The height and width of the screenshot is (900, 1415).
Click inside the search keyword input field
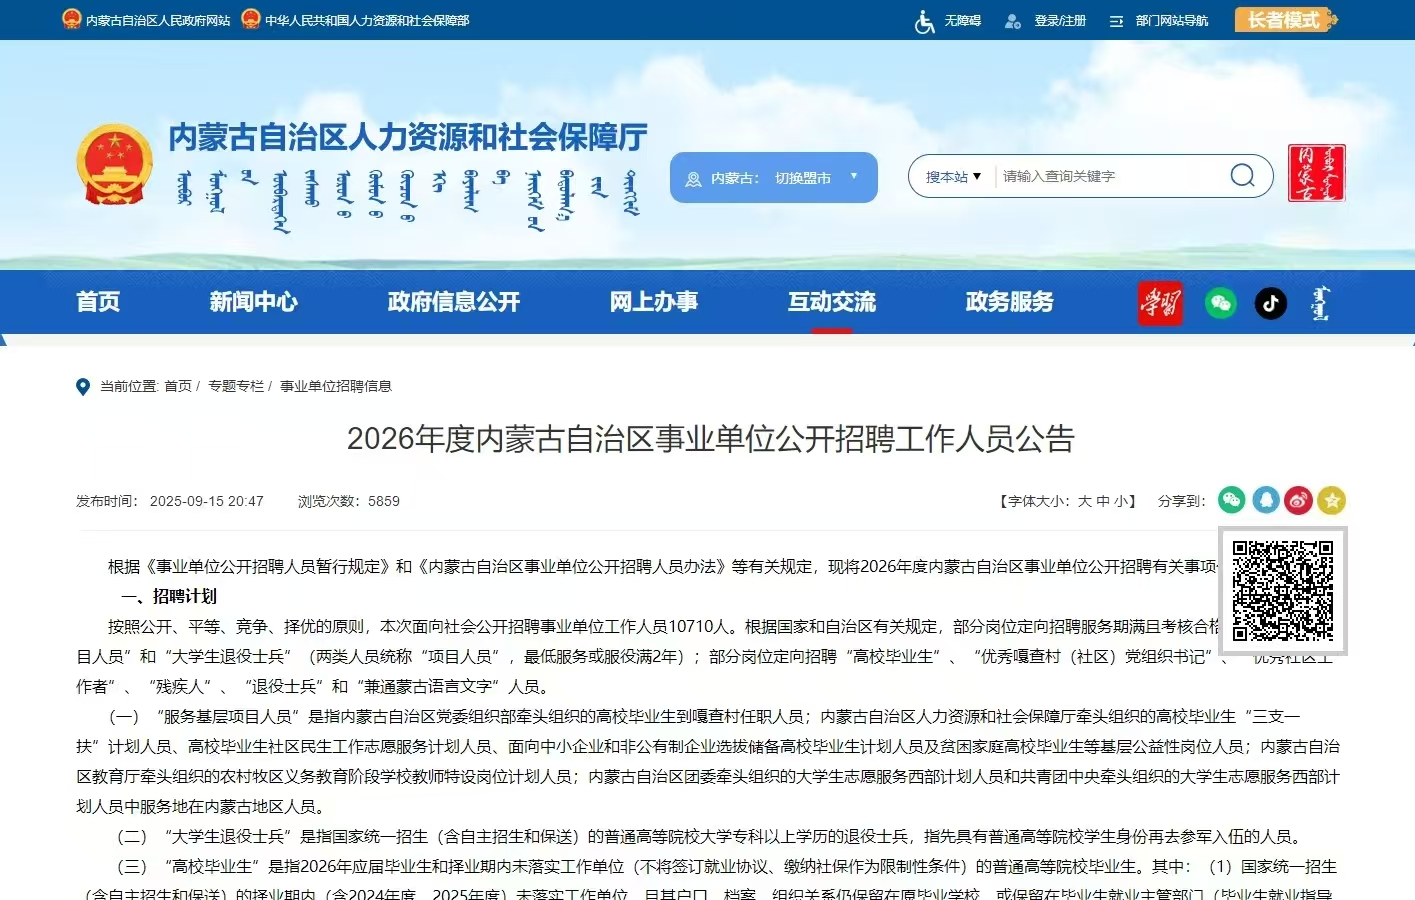1090,176
